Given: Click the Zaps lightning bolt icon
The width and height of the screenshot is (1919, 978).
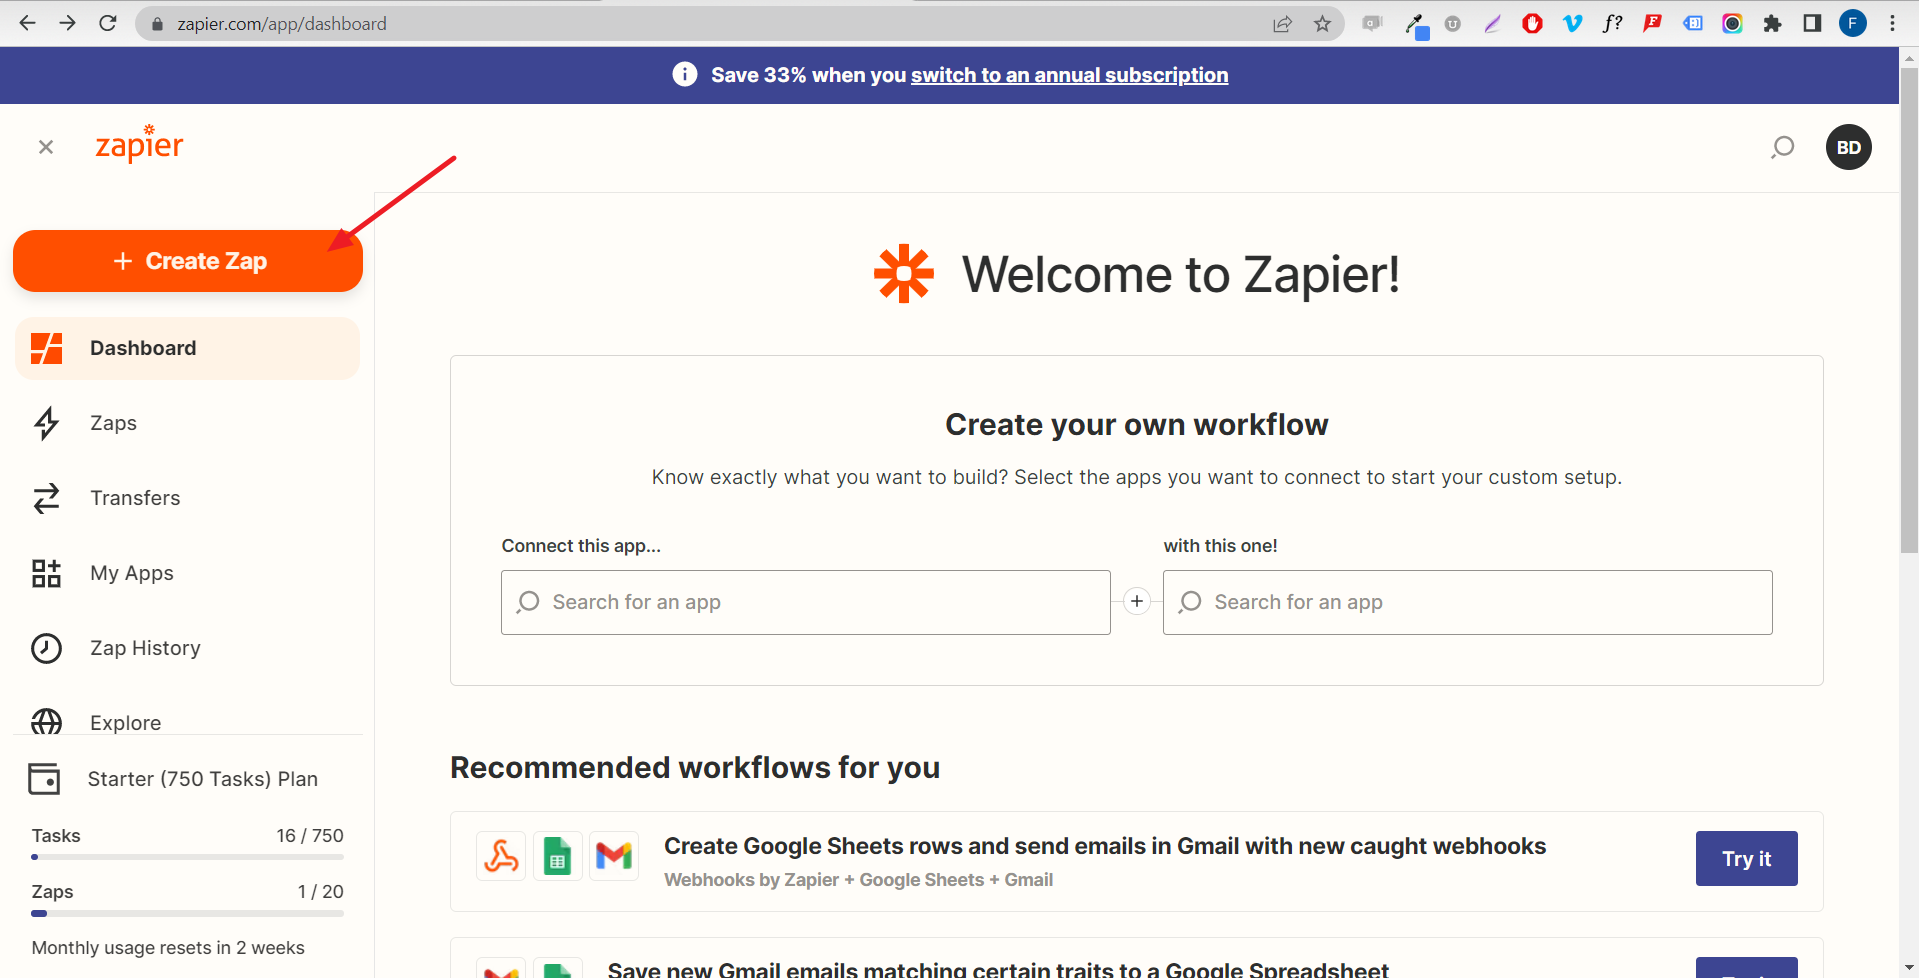Looking at the screenshot, I should [x=46, y=423].
